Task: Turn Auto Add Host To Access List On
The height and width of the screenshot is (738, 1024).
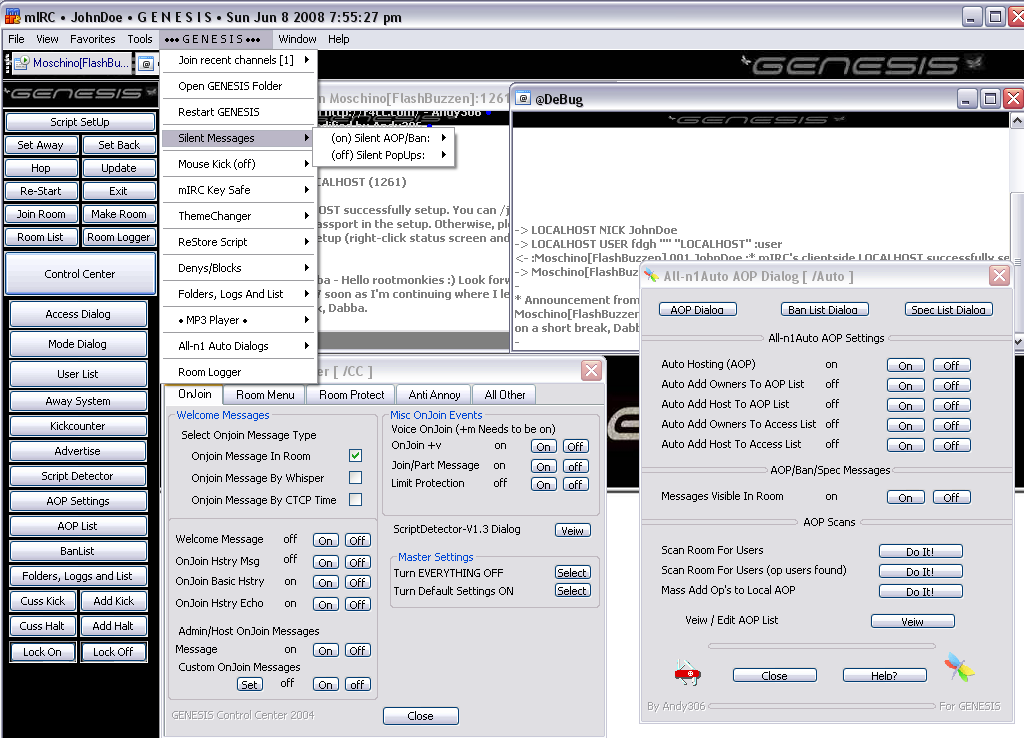Action: [905, 445]
